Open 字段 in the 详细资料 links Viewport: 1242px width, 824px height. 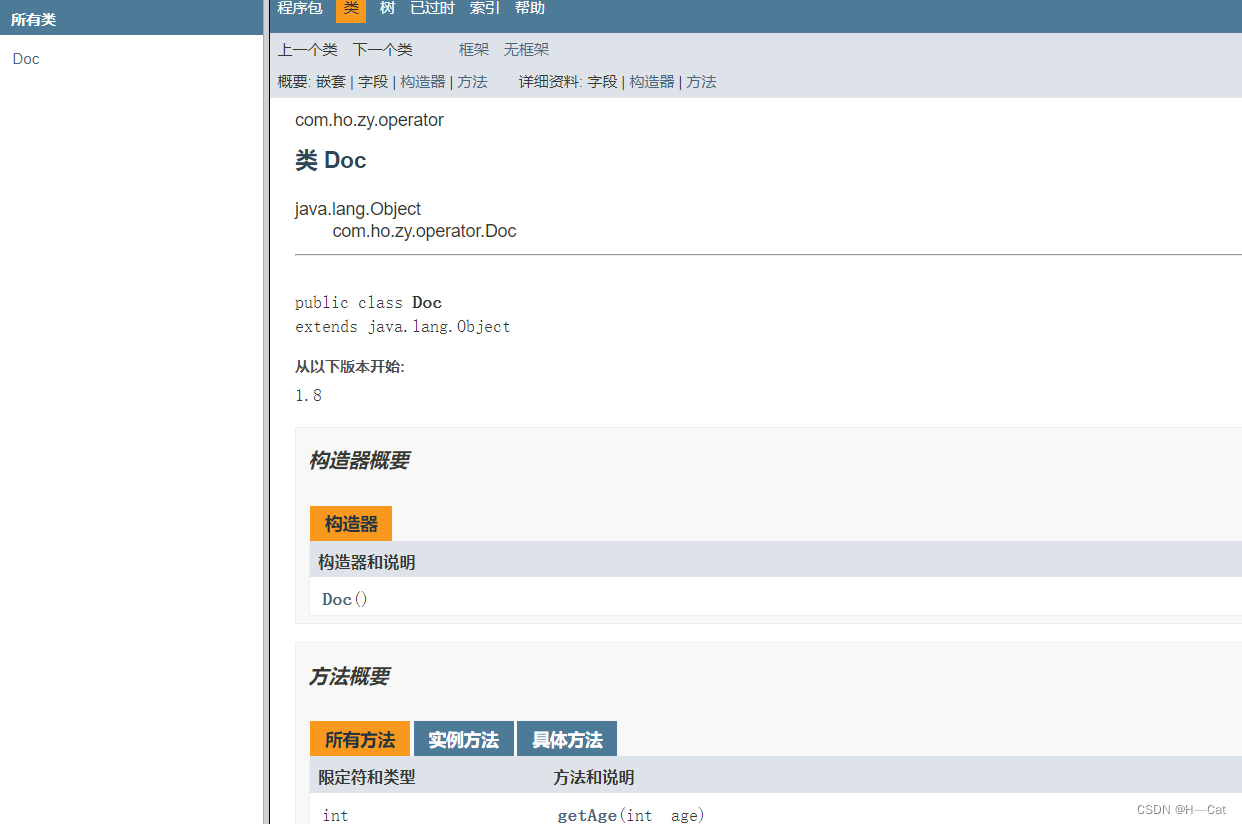tap(602, 81)
